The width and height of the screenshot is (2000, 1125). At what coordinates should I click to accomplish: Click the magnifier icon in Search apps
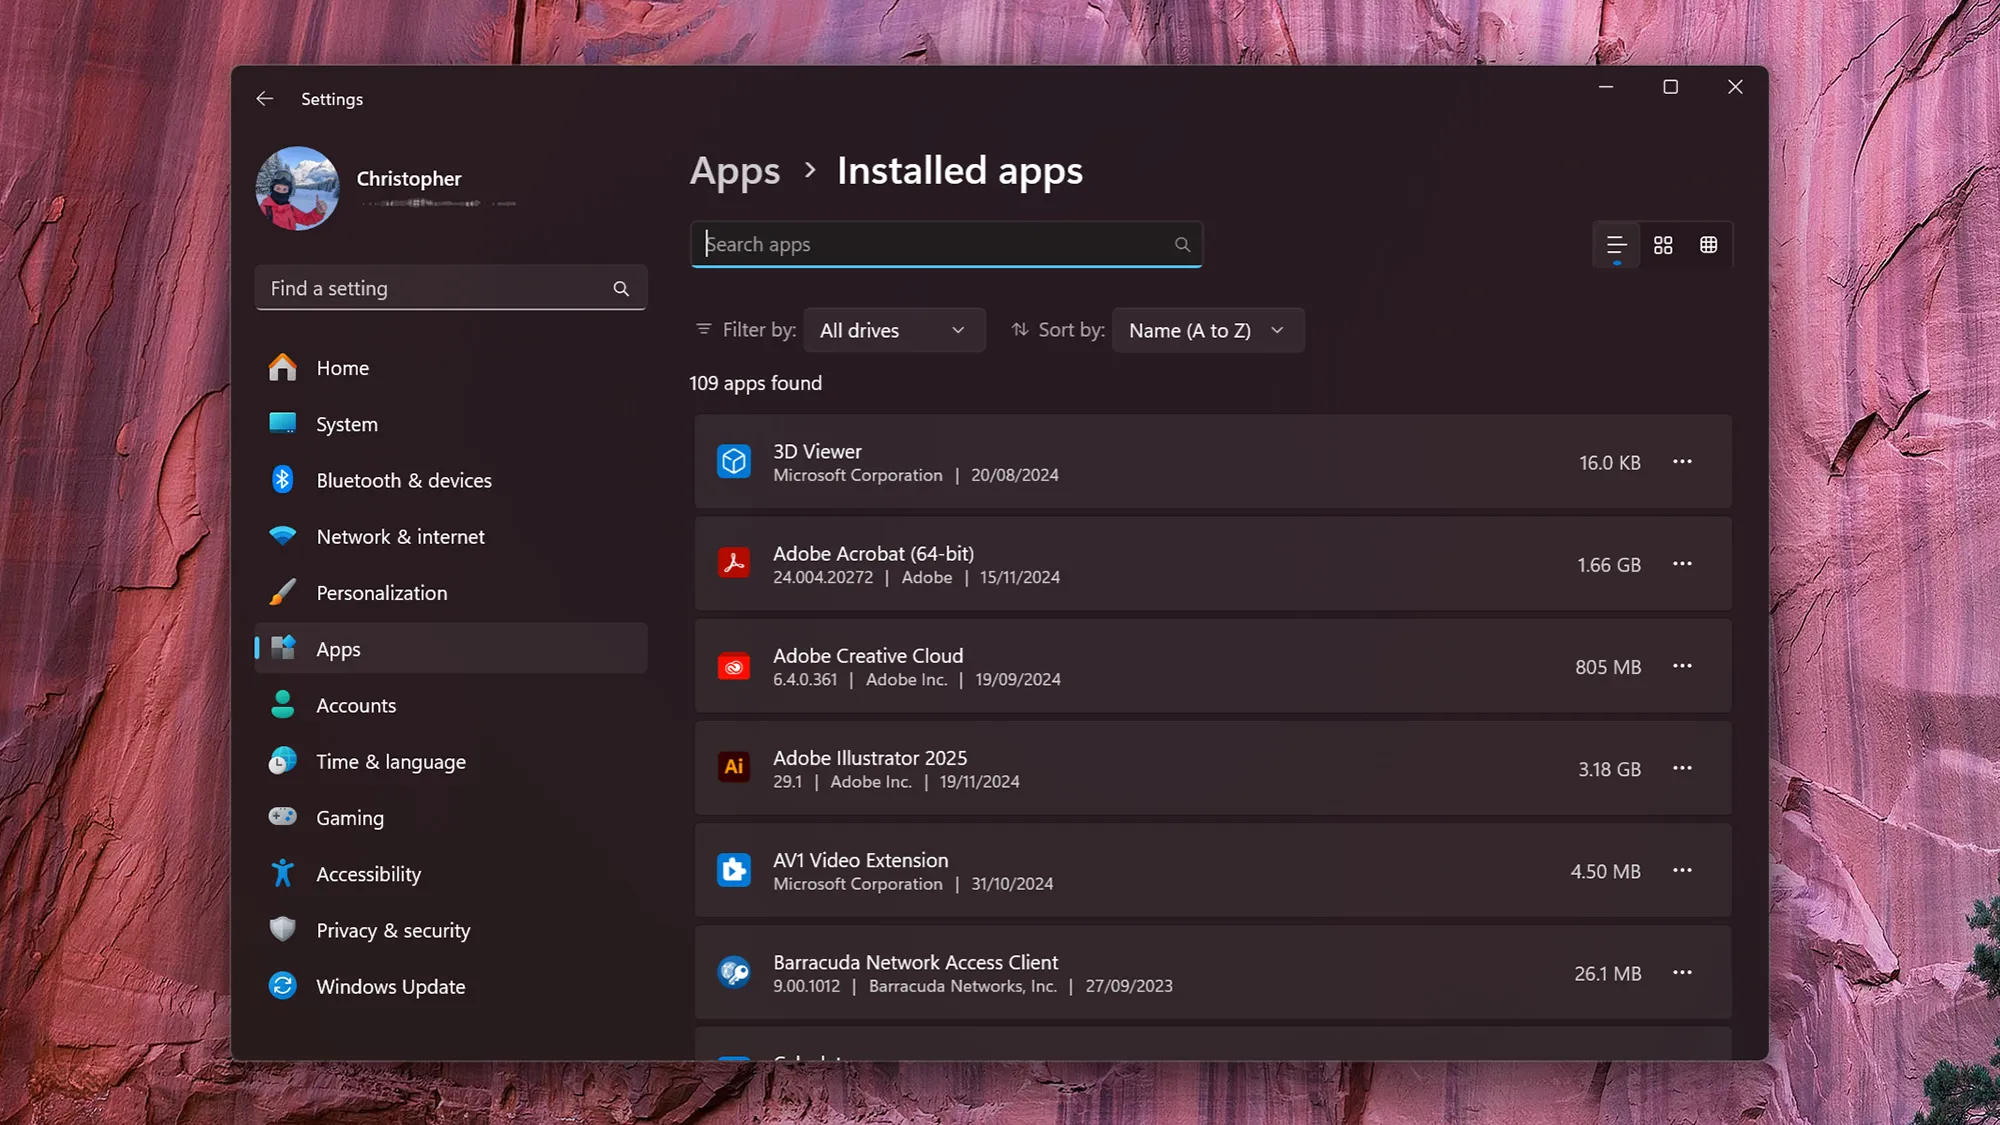pos(1182,245)
